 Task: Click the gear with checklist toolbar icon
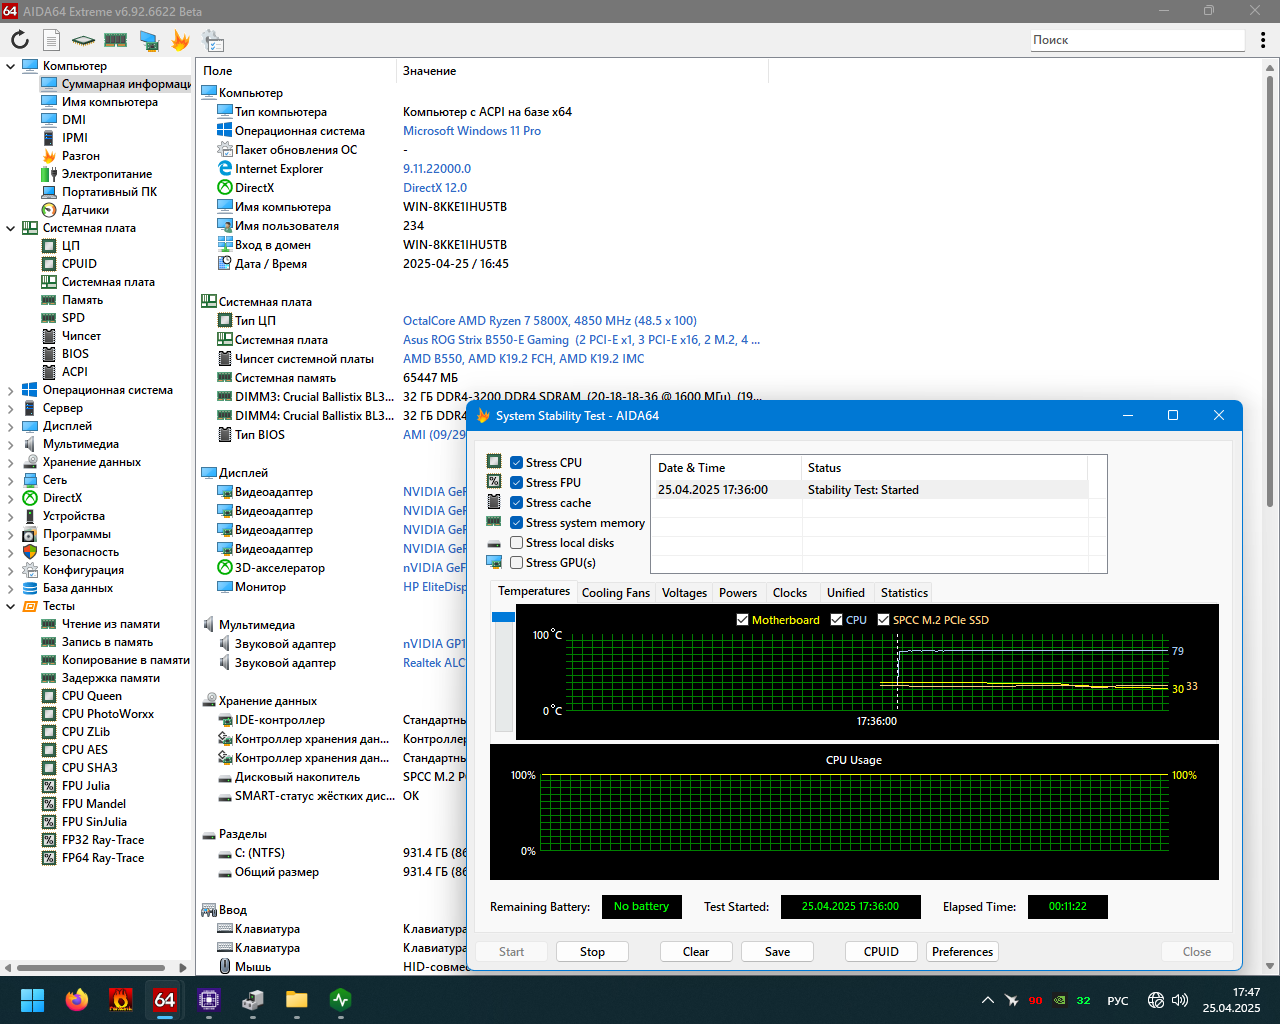(213, 40)
